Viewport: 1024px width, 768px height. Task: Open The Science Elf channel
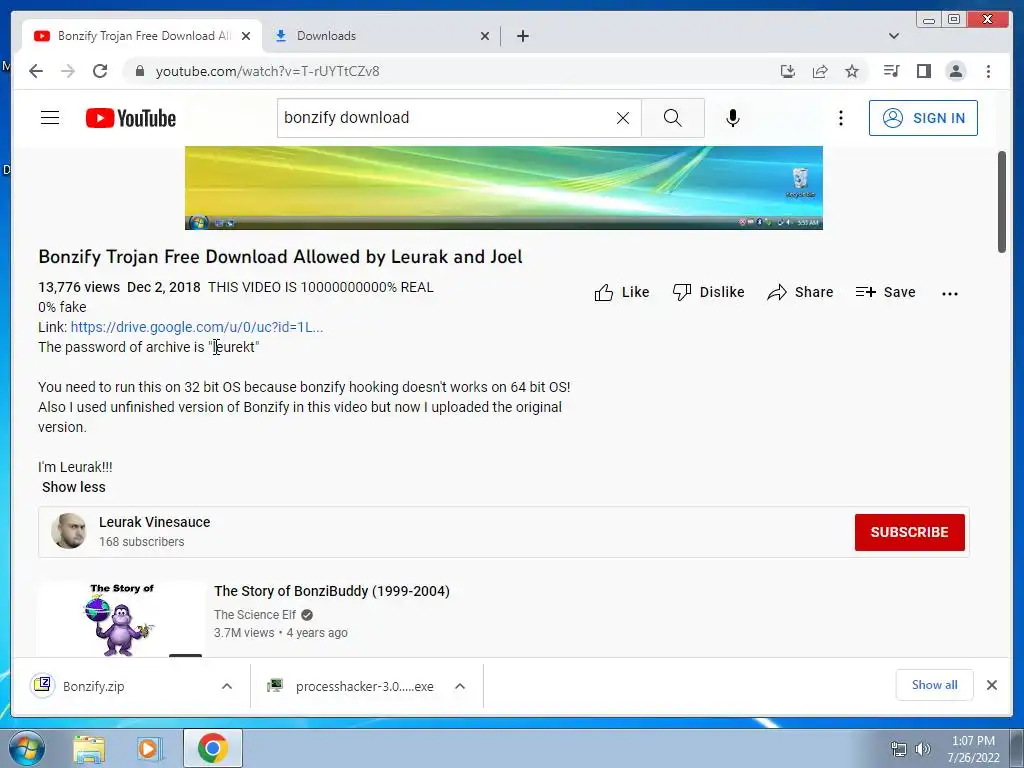click(255, 615)
